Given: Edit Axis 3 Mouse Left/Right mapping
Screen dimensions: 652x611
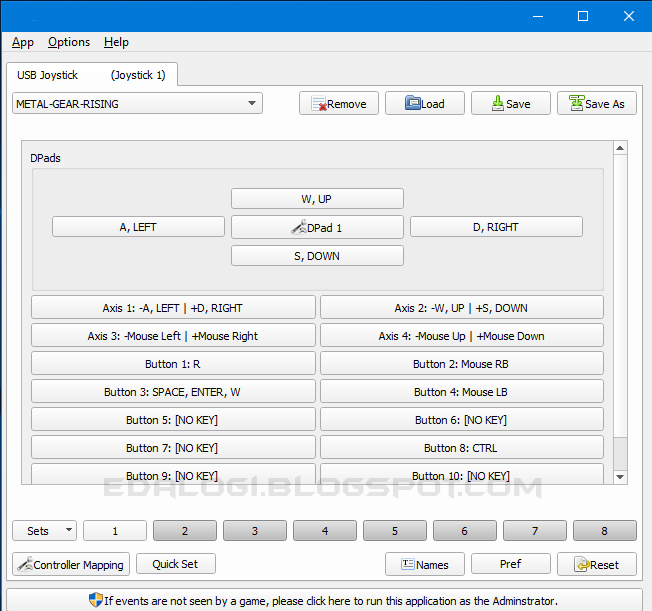Looking at the screenshot, I should 173,335.
